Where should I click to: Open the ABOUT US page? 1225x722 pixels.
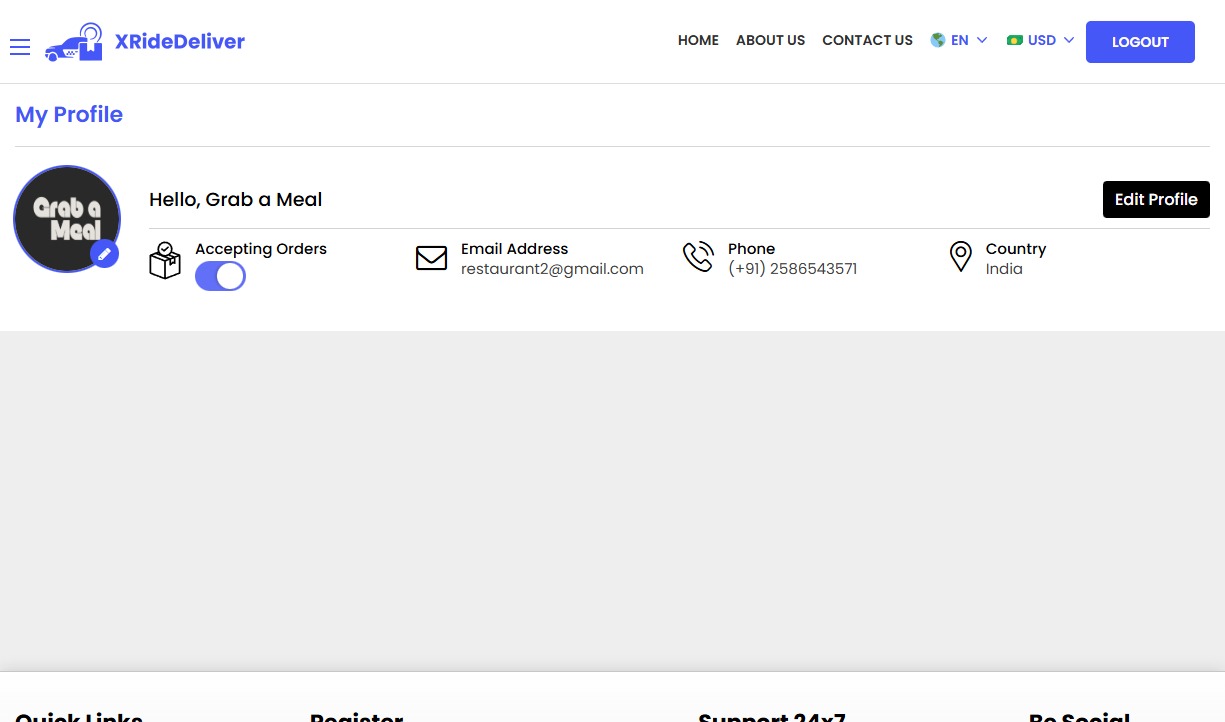(770, 41)
